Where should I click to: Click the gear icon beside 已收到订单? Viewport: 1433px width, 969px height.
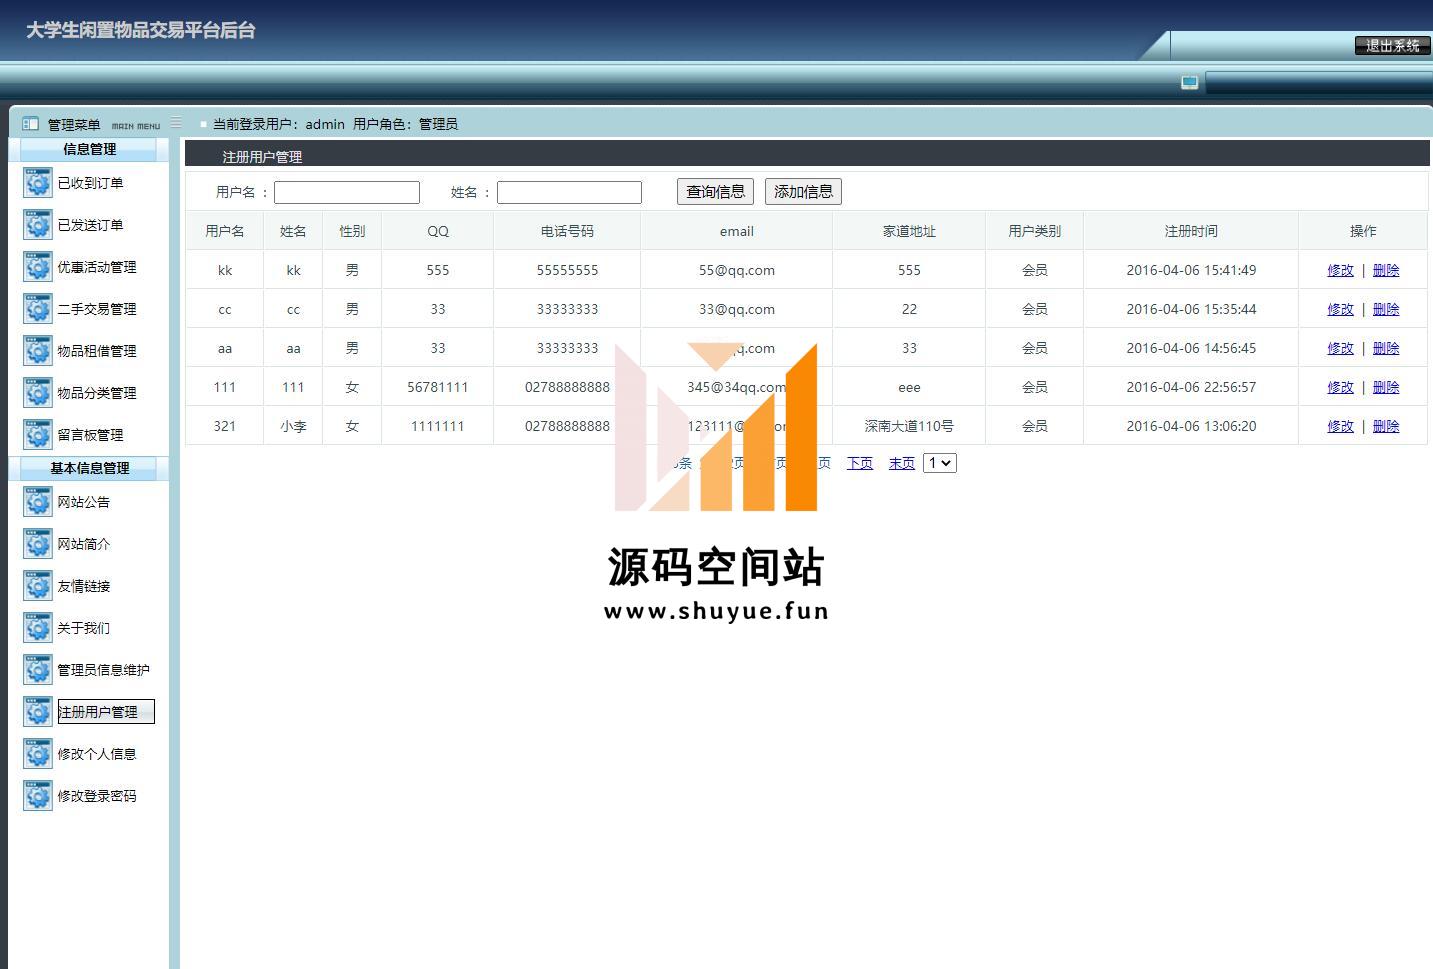(x=37, y=183)
